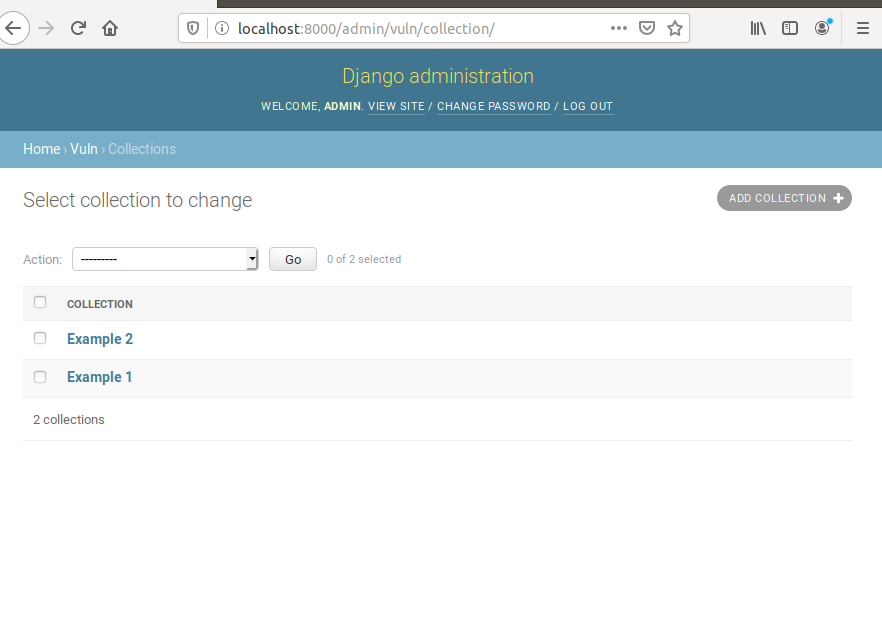The image size is (882, 630).
Task: Click the 'Select collection to change' heading
Action: 138,200
